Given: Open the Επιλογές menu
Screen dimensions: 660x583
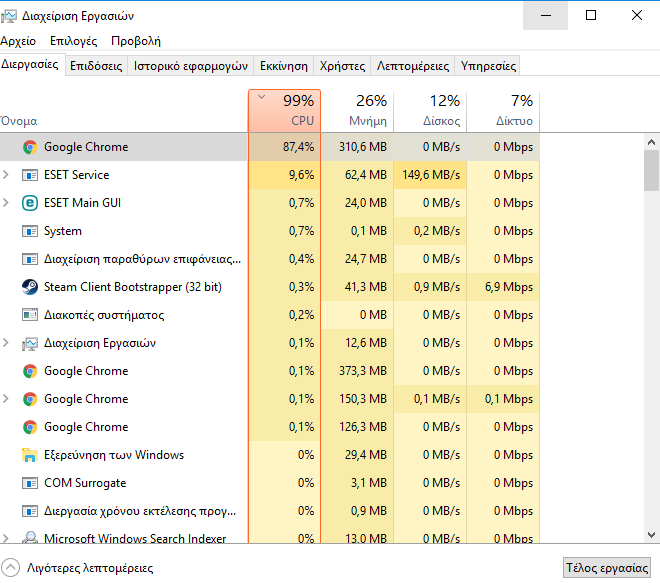Looking at the screenshot, I should (74, 41).
